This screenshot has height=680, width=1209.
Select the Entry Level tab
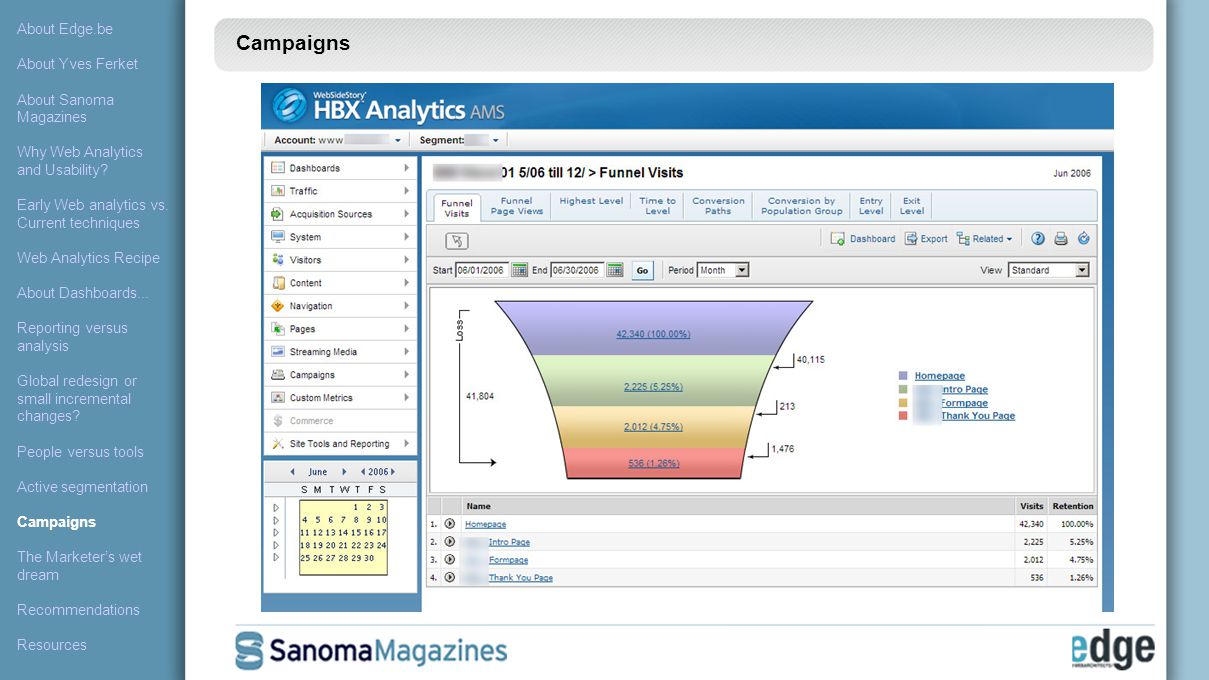tap(871, 206)
